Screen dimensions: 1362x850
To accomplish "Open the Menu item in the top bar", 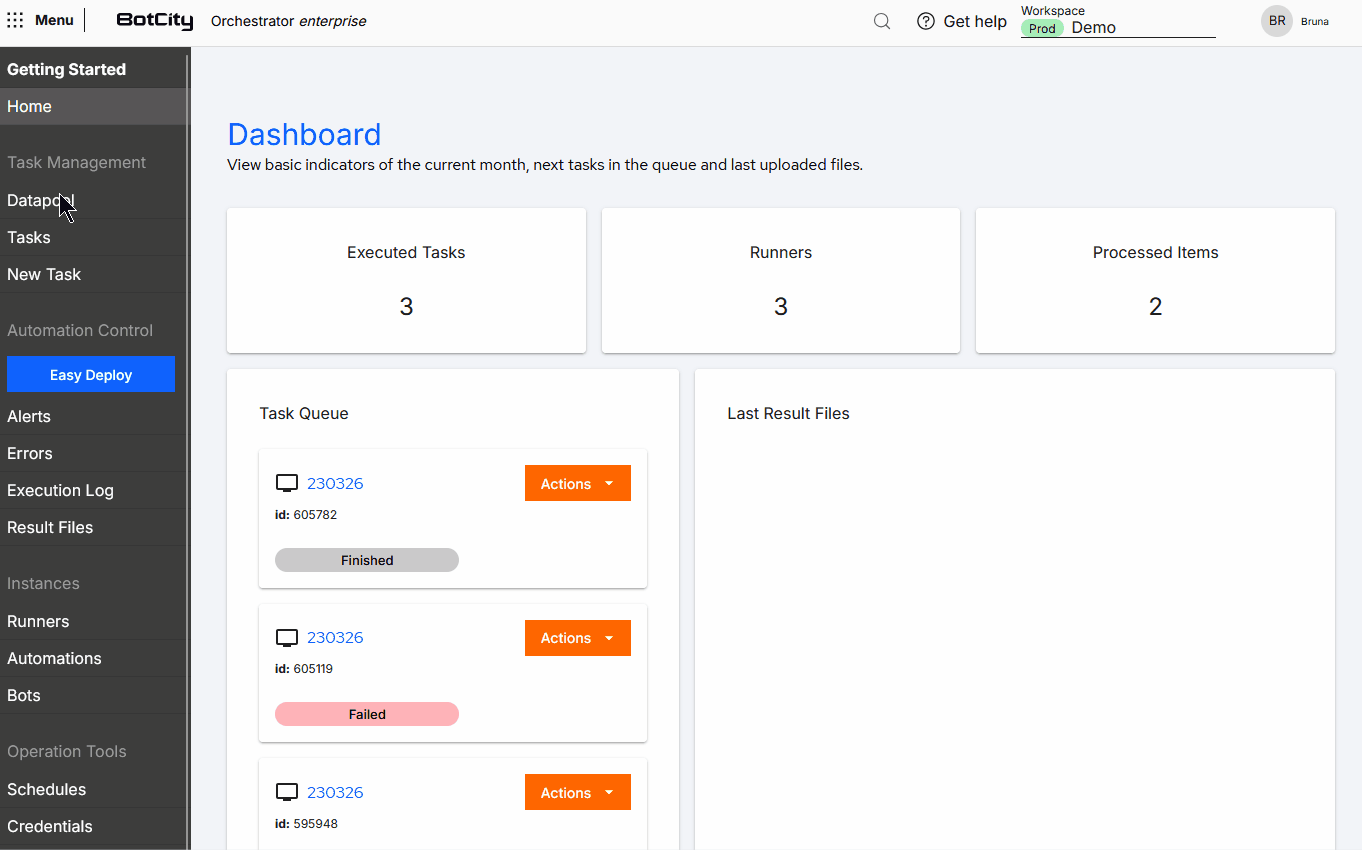I will coord(54,20).
